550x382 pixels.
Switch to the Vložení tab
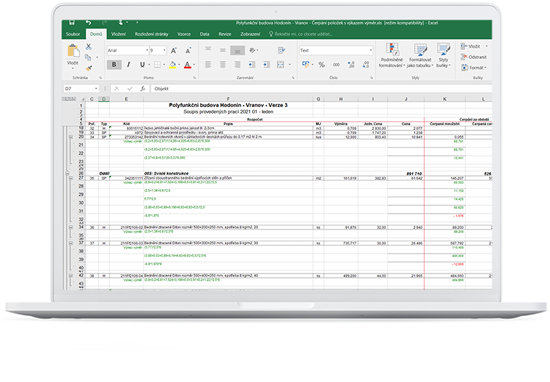[x=119, y=34]
